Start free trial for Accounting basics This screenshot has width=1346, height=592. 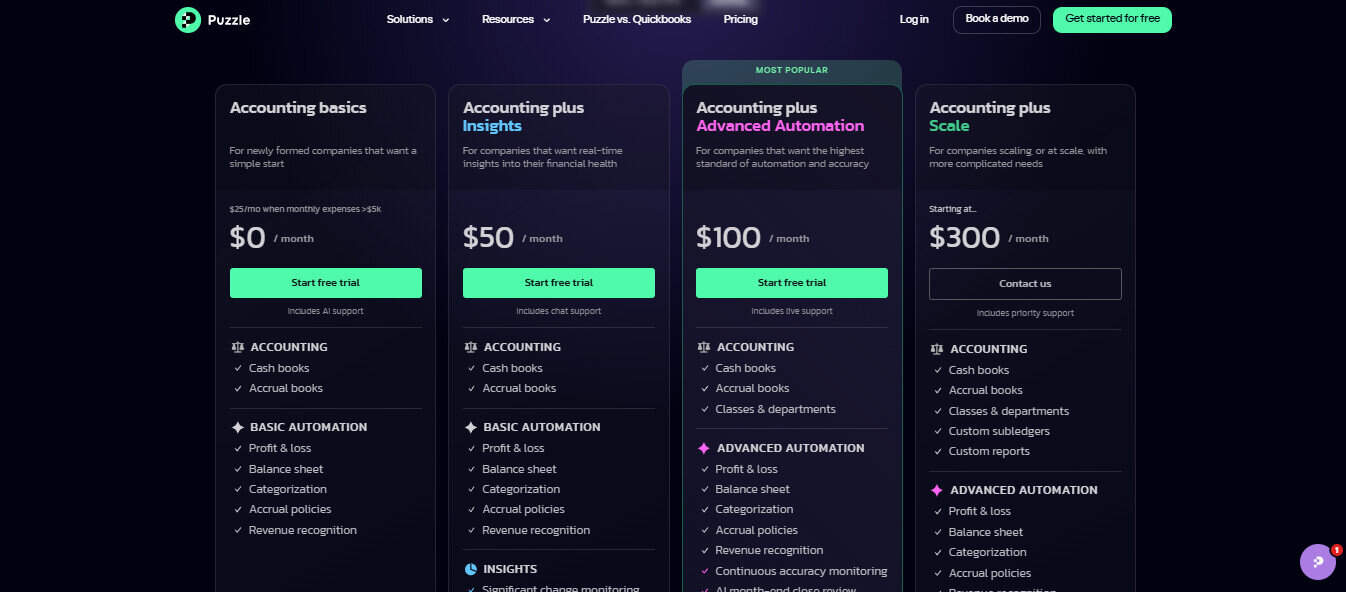click(326, 283)
